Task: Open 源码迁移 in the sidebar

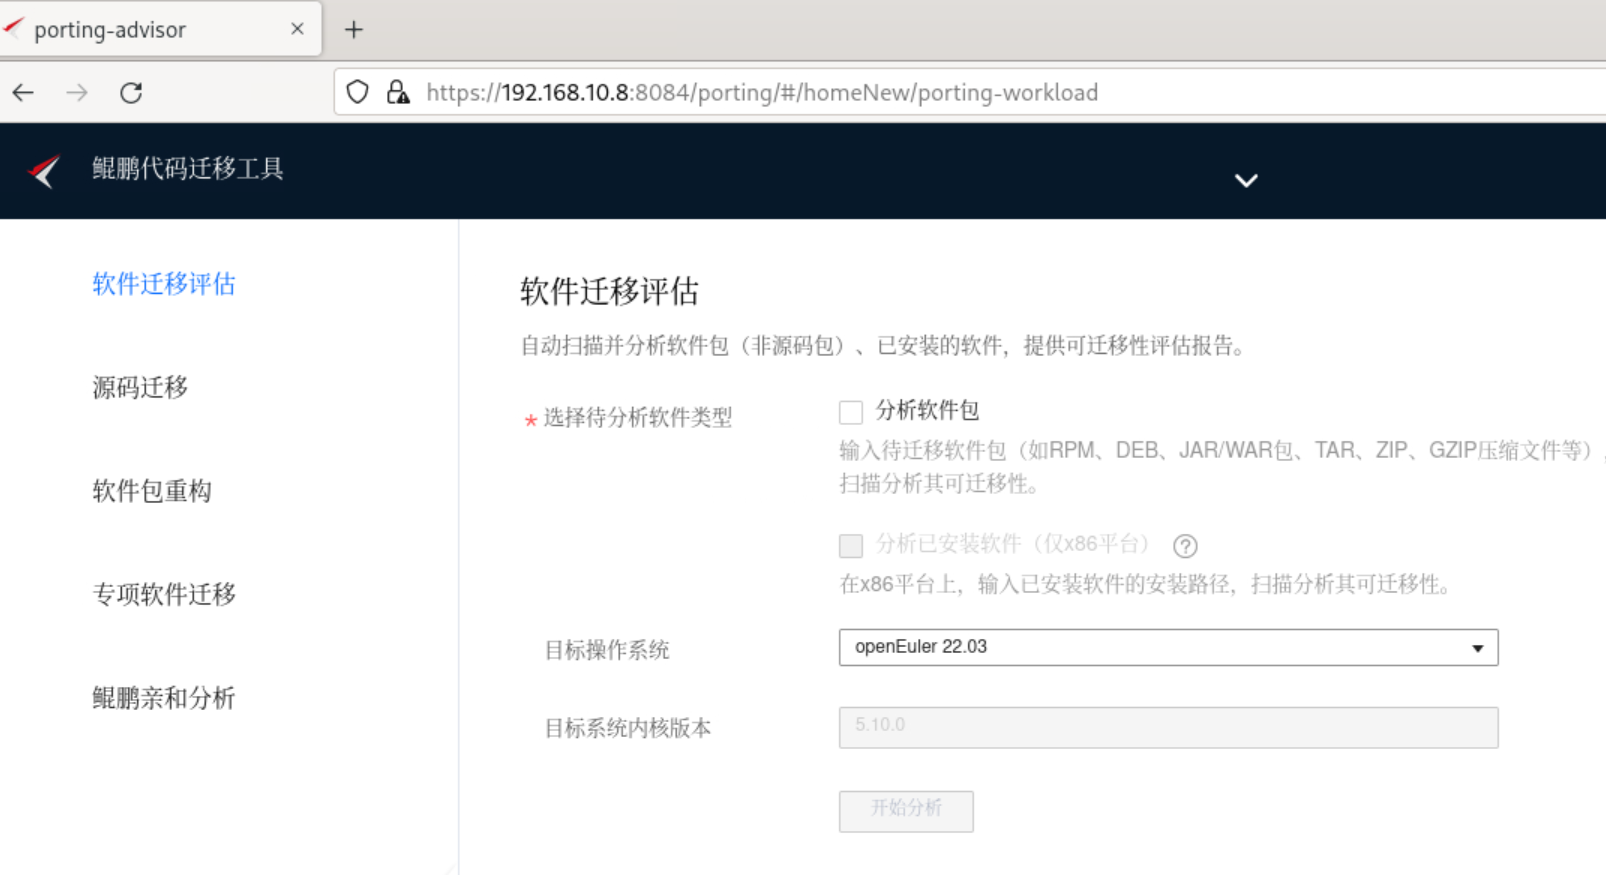Action: (x=140, y=388)
